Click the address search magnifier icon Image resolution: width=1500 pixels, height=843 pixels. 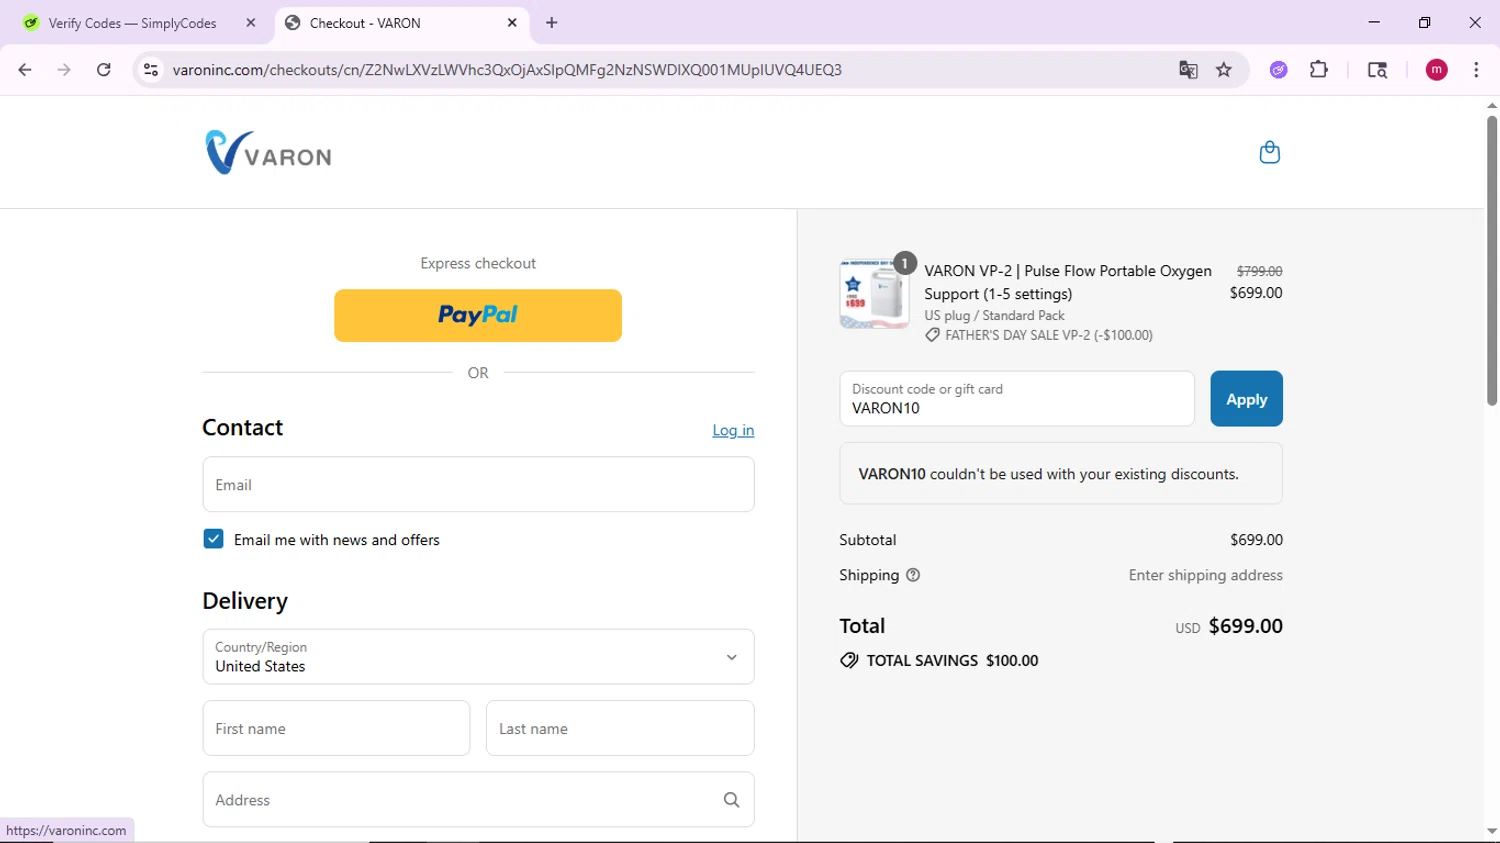732,800
